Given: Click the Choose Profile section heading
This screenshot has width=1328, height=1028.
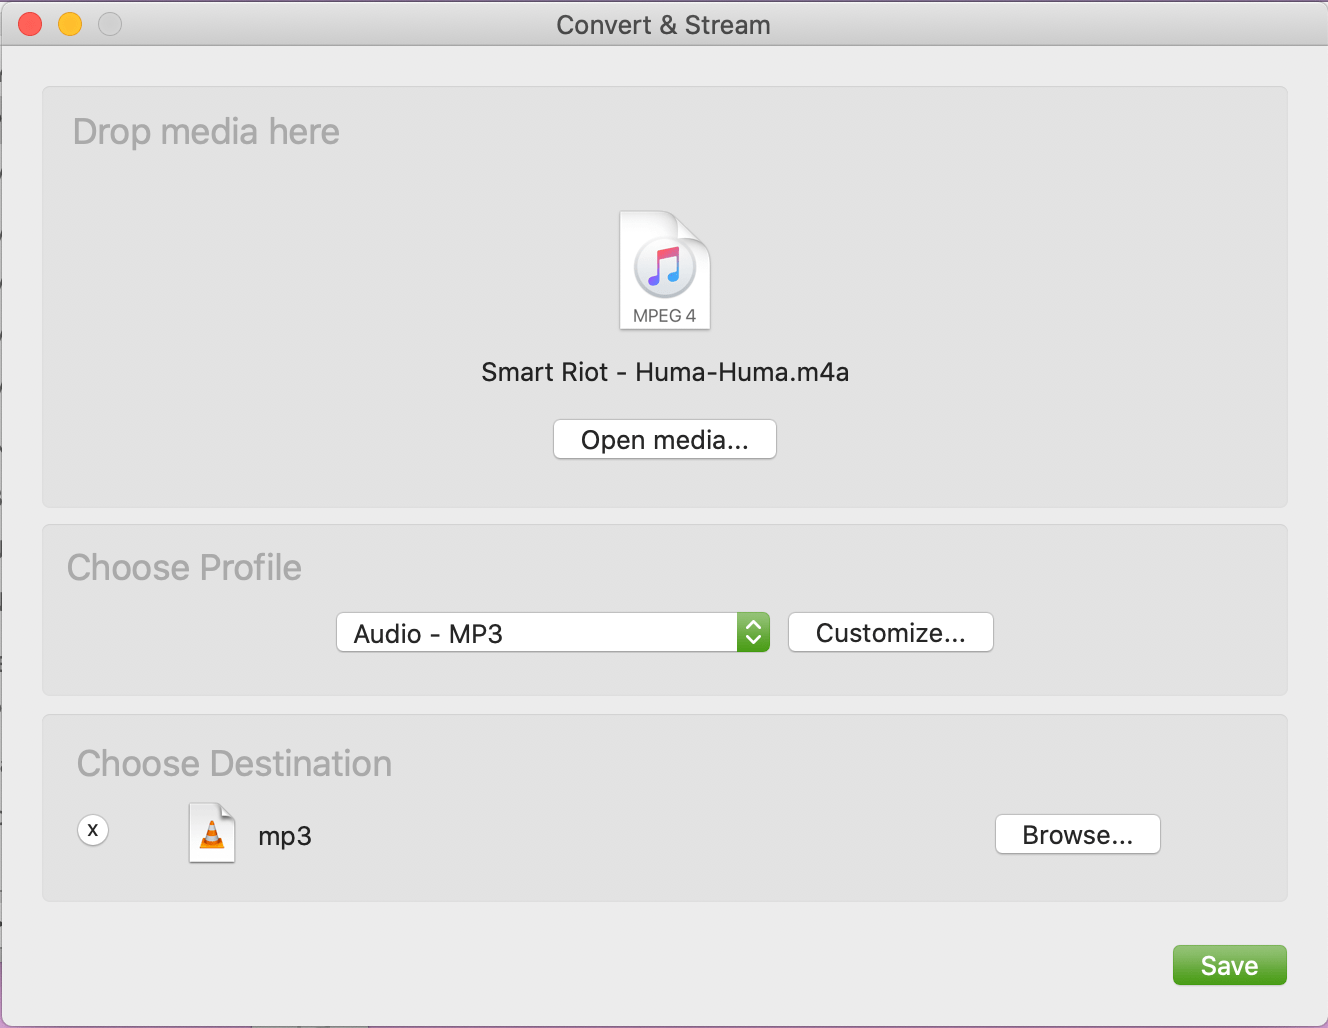Looking at the screenshot, I should [184, 568].
